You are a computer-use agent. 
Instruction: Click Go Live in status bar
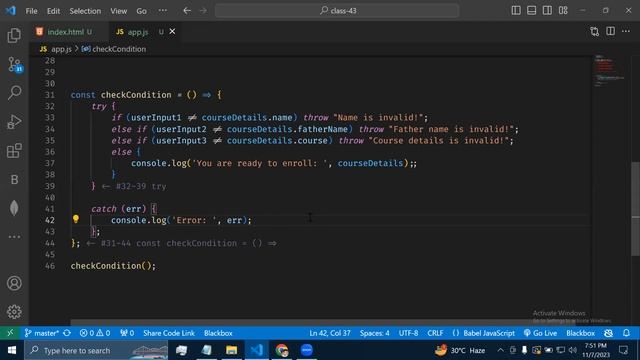tap(540, 333)
